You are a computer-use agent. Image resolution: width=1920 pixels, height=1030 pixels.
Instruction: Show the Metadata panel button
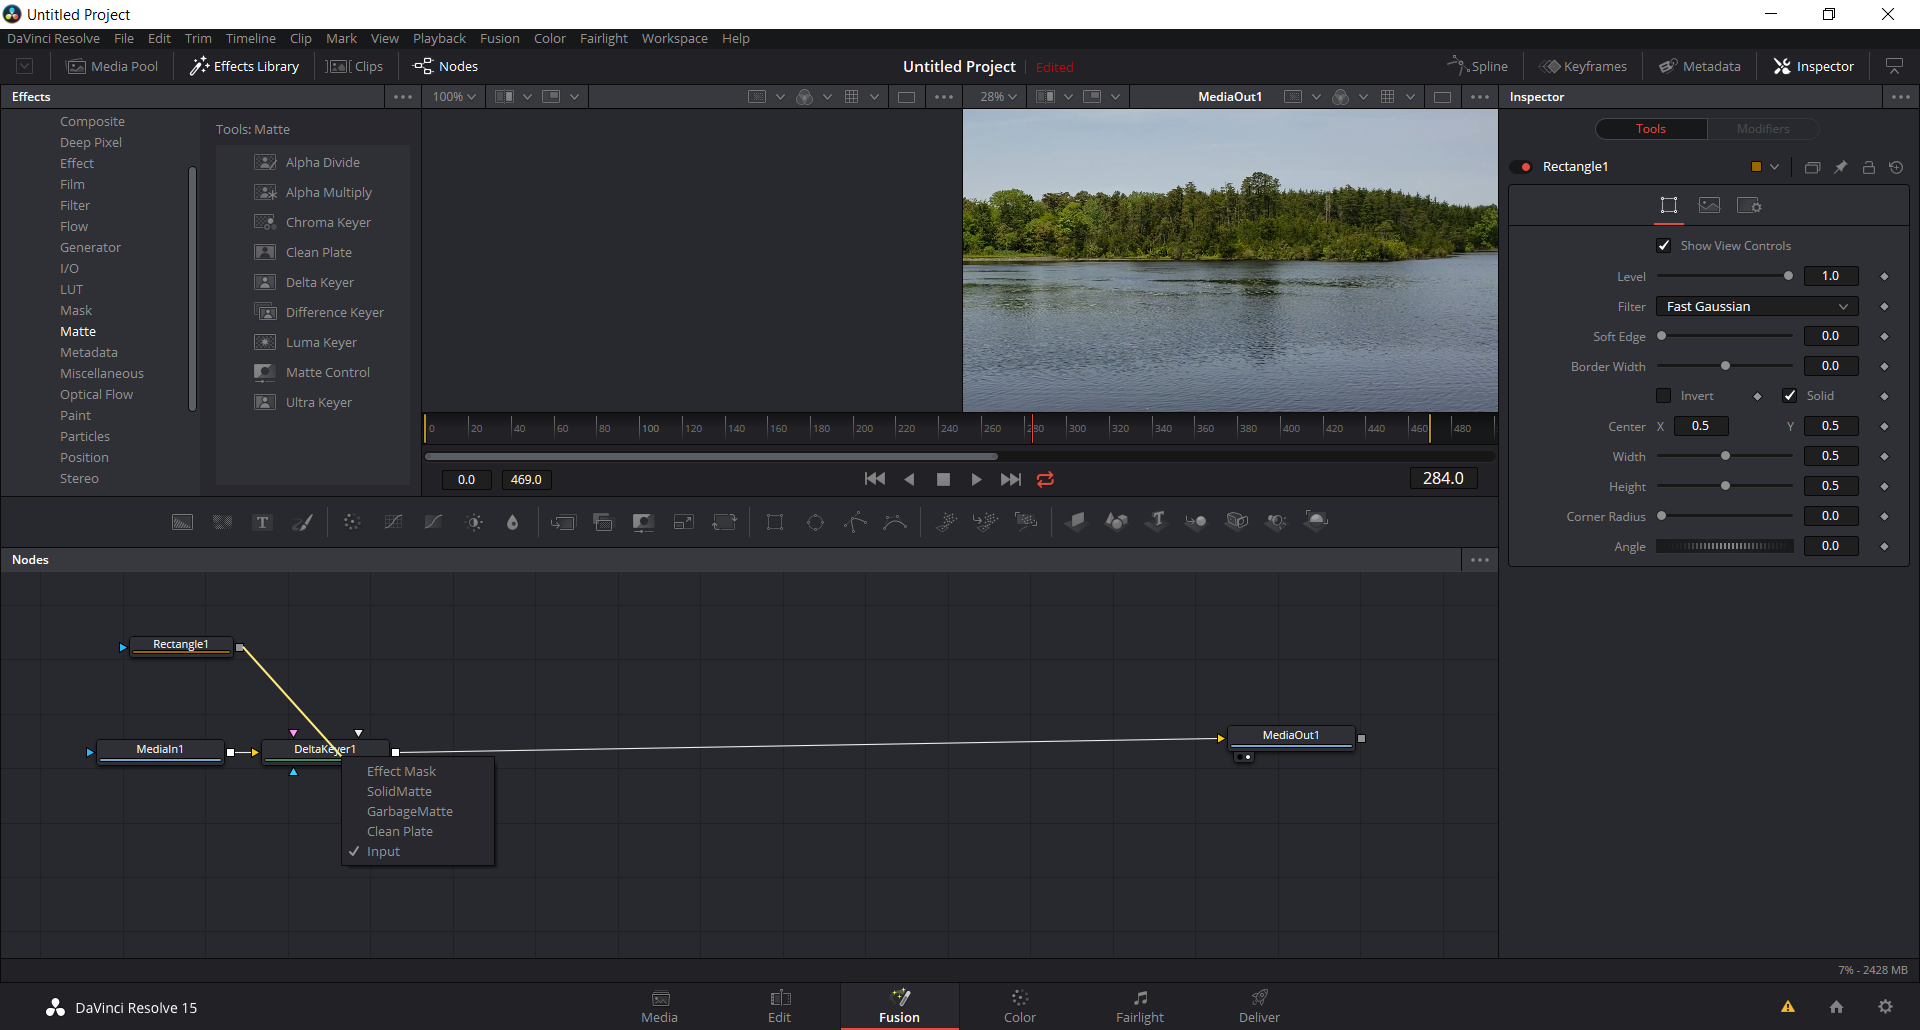[x=1700, y=66]
